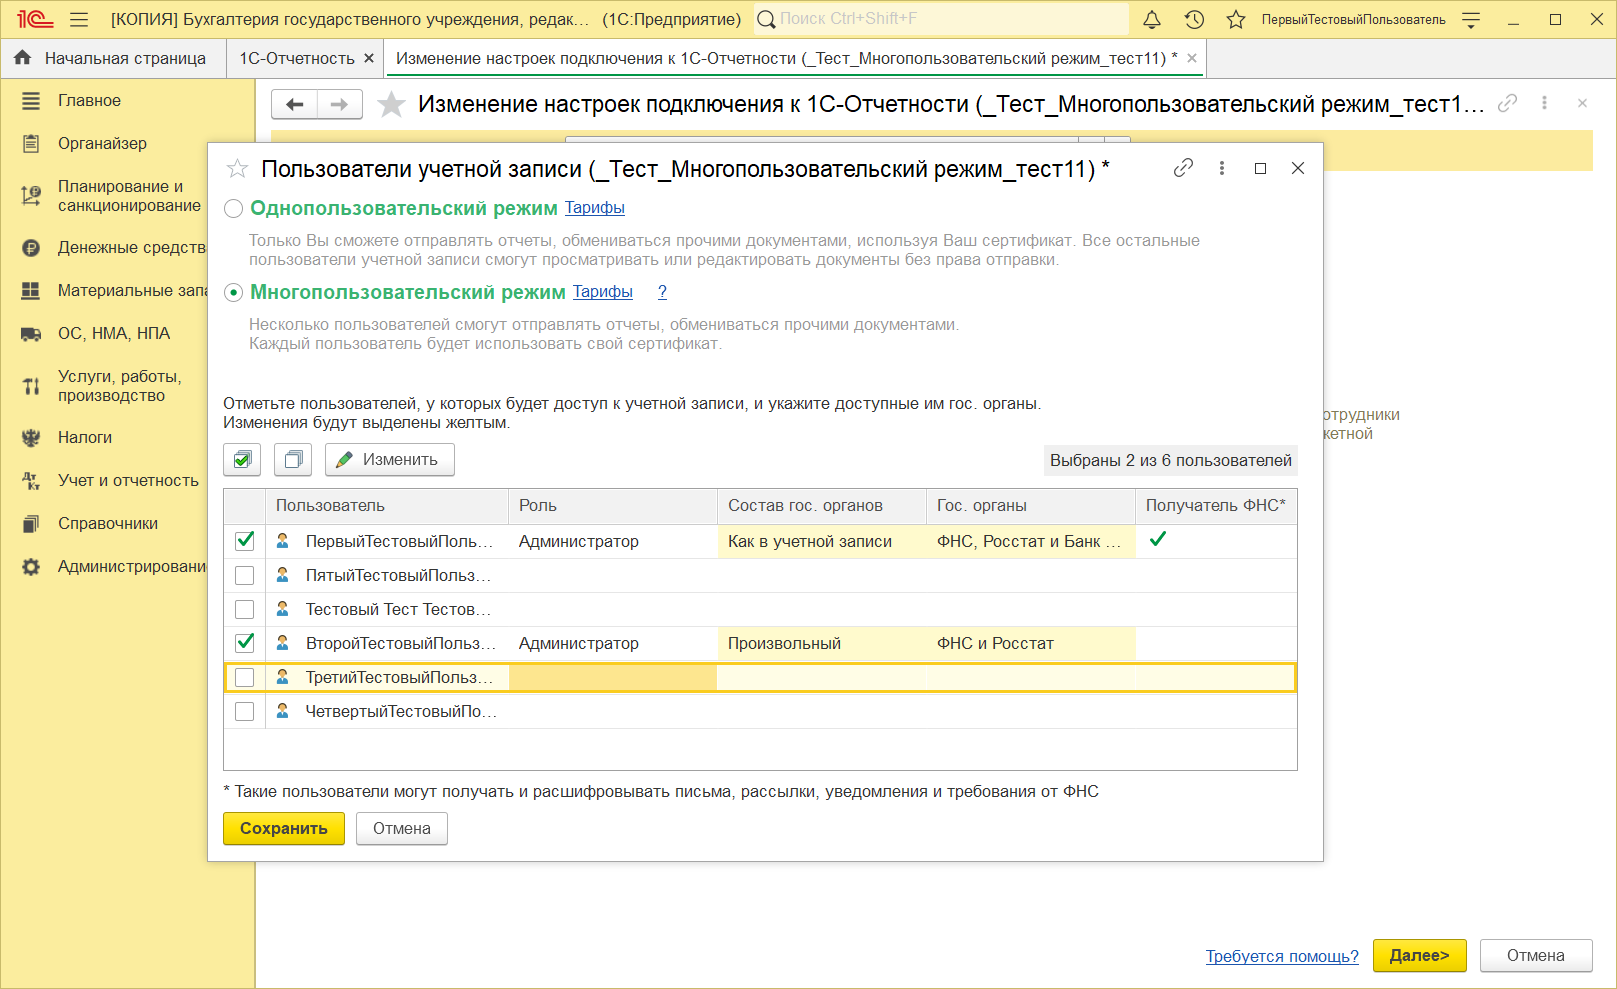Check all users toolbar button
The image size is (1617, 989).
pyautogui.click(x=242, y=460)
